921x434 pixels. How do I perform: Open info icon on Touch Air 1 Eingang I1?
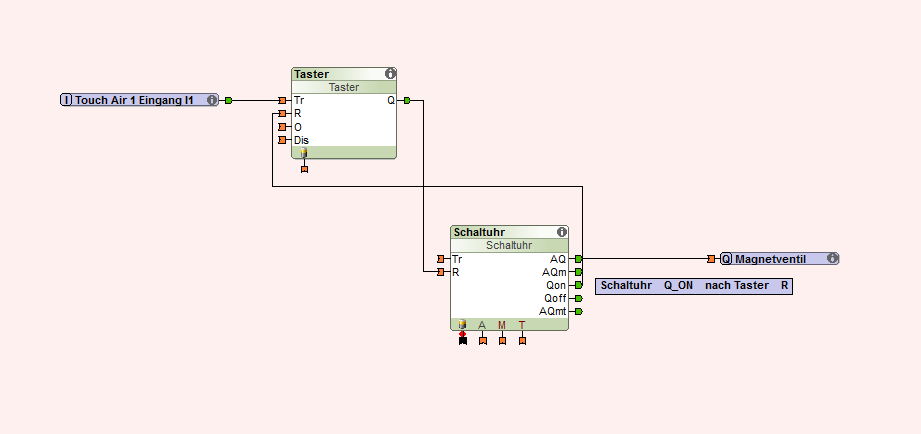tap(212, 100)
